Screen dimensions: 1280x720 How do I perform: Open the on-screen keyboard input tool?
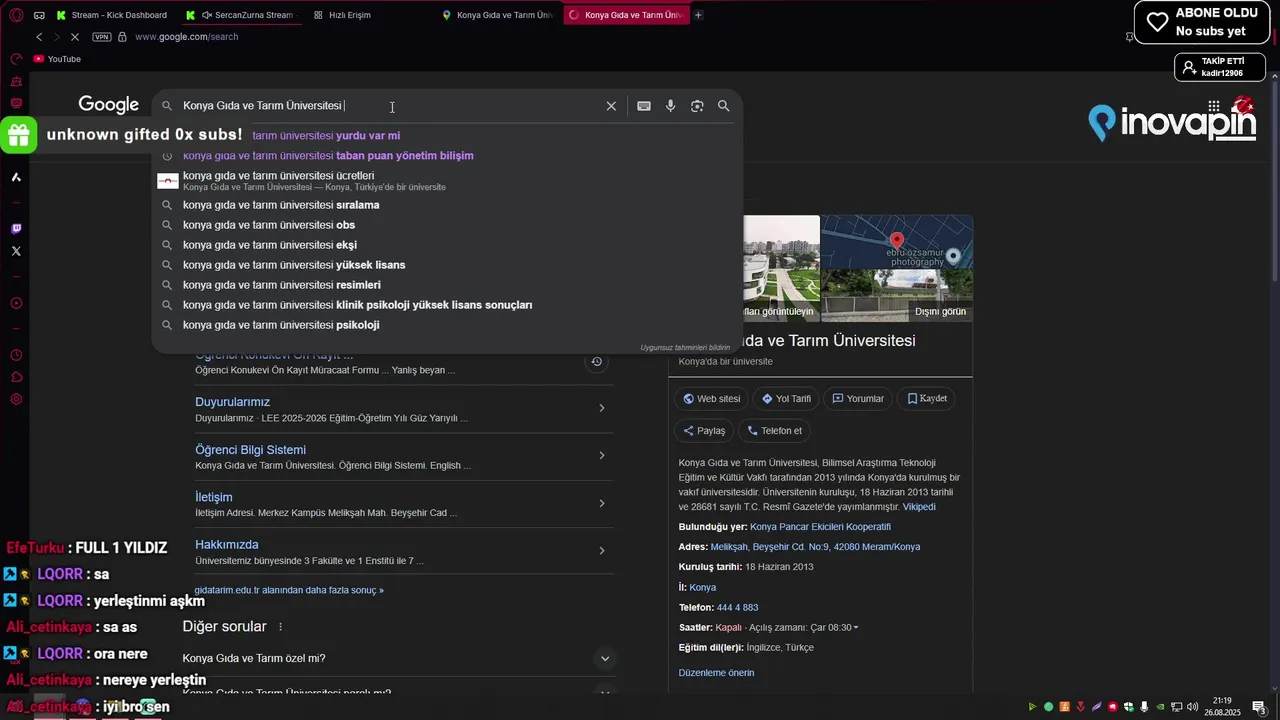(x=644, y=106)
